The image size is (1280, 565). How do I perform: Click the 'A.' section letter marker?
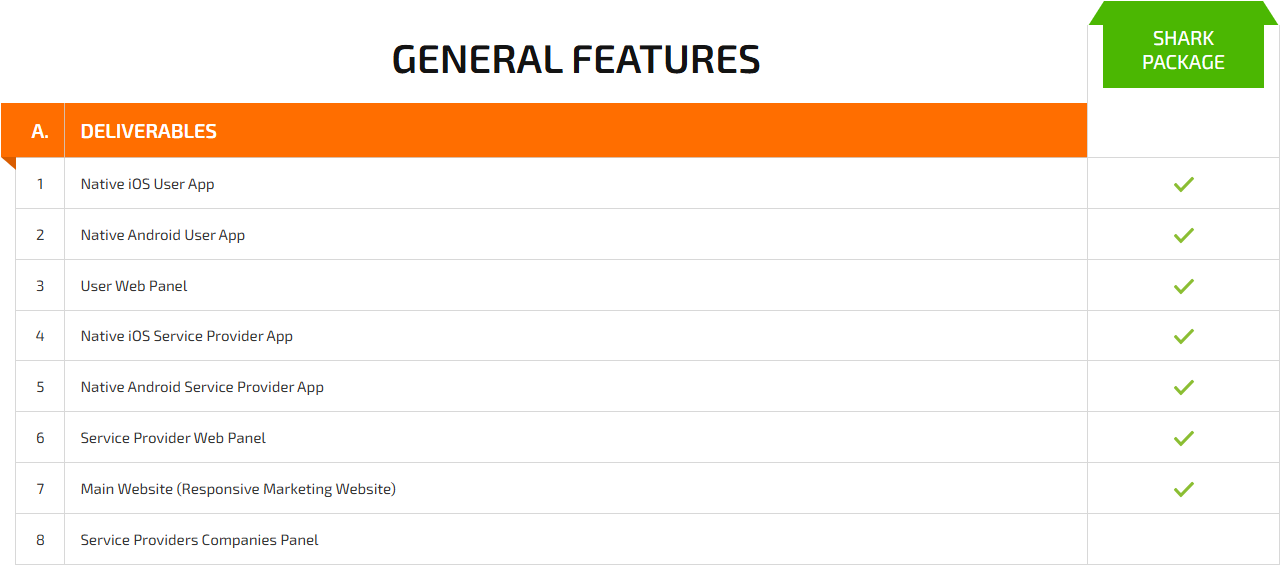[x=40, y=131]
